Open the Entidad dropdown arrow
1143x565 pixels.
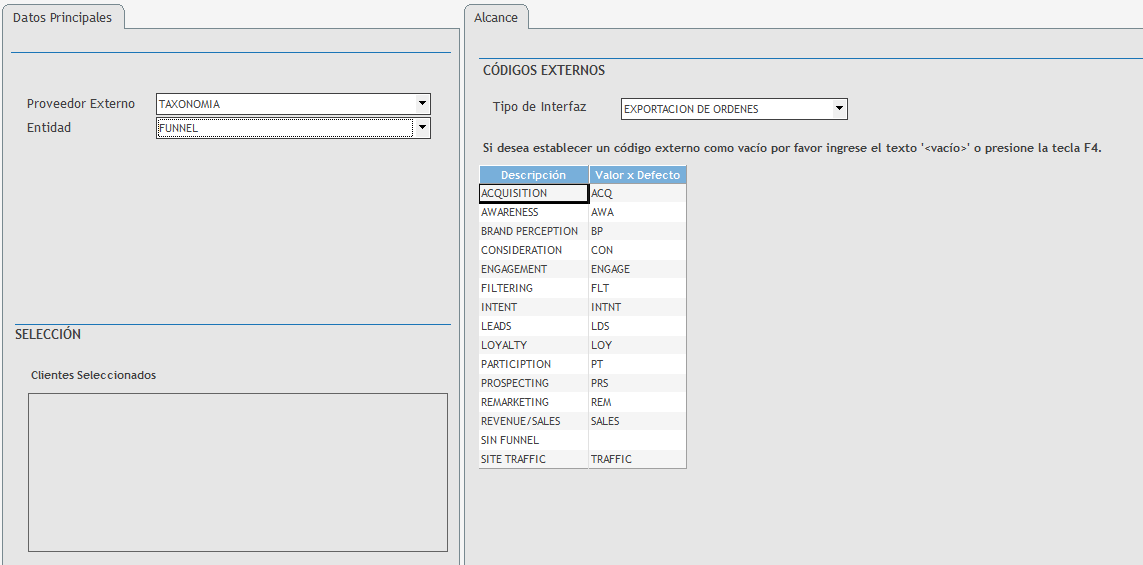[423, 127]
